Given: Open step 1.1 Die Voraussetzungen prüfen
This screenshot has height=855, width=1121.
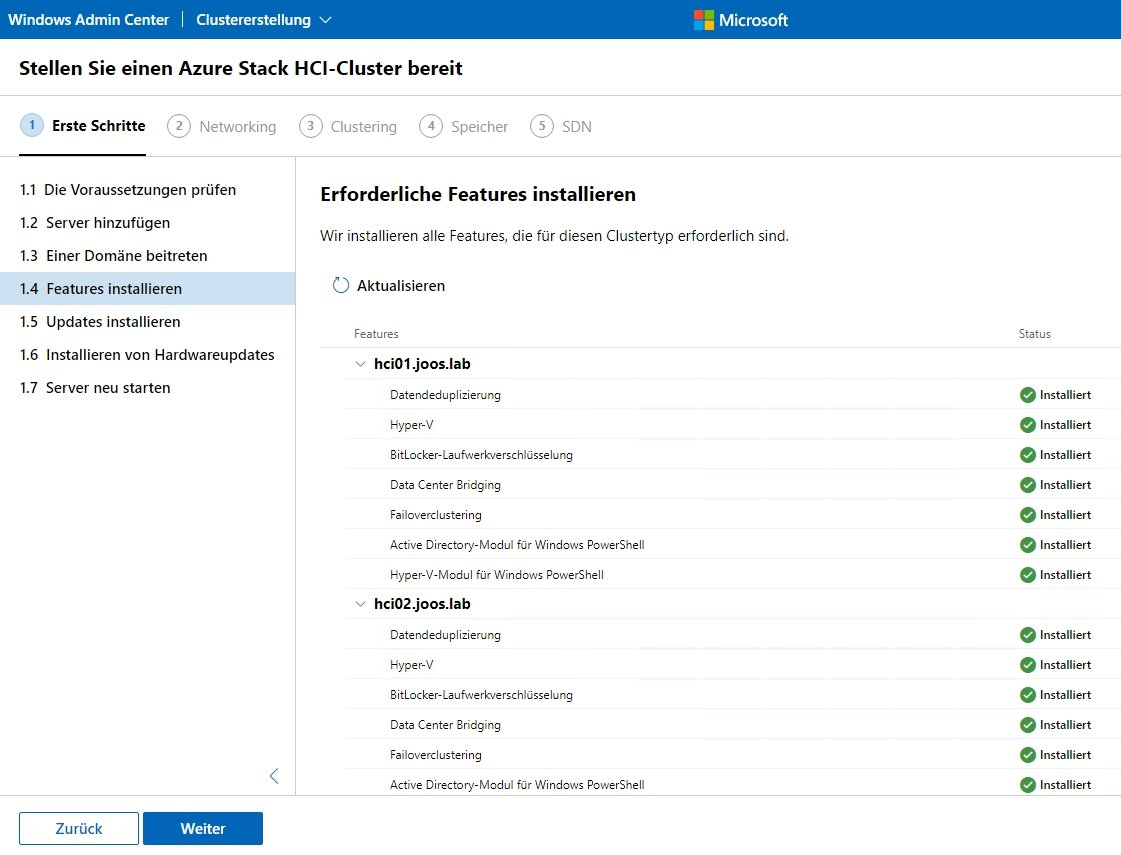Looking at the screenshot, I should pyautogui.click(x=127, y=189).
